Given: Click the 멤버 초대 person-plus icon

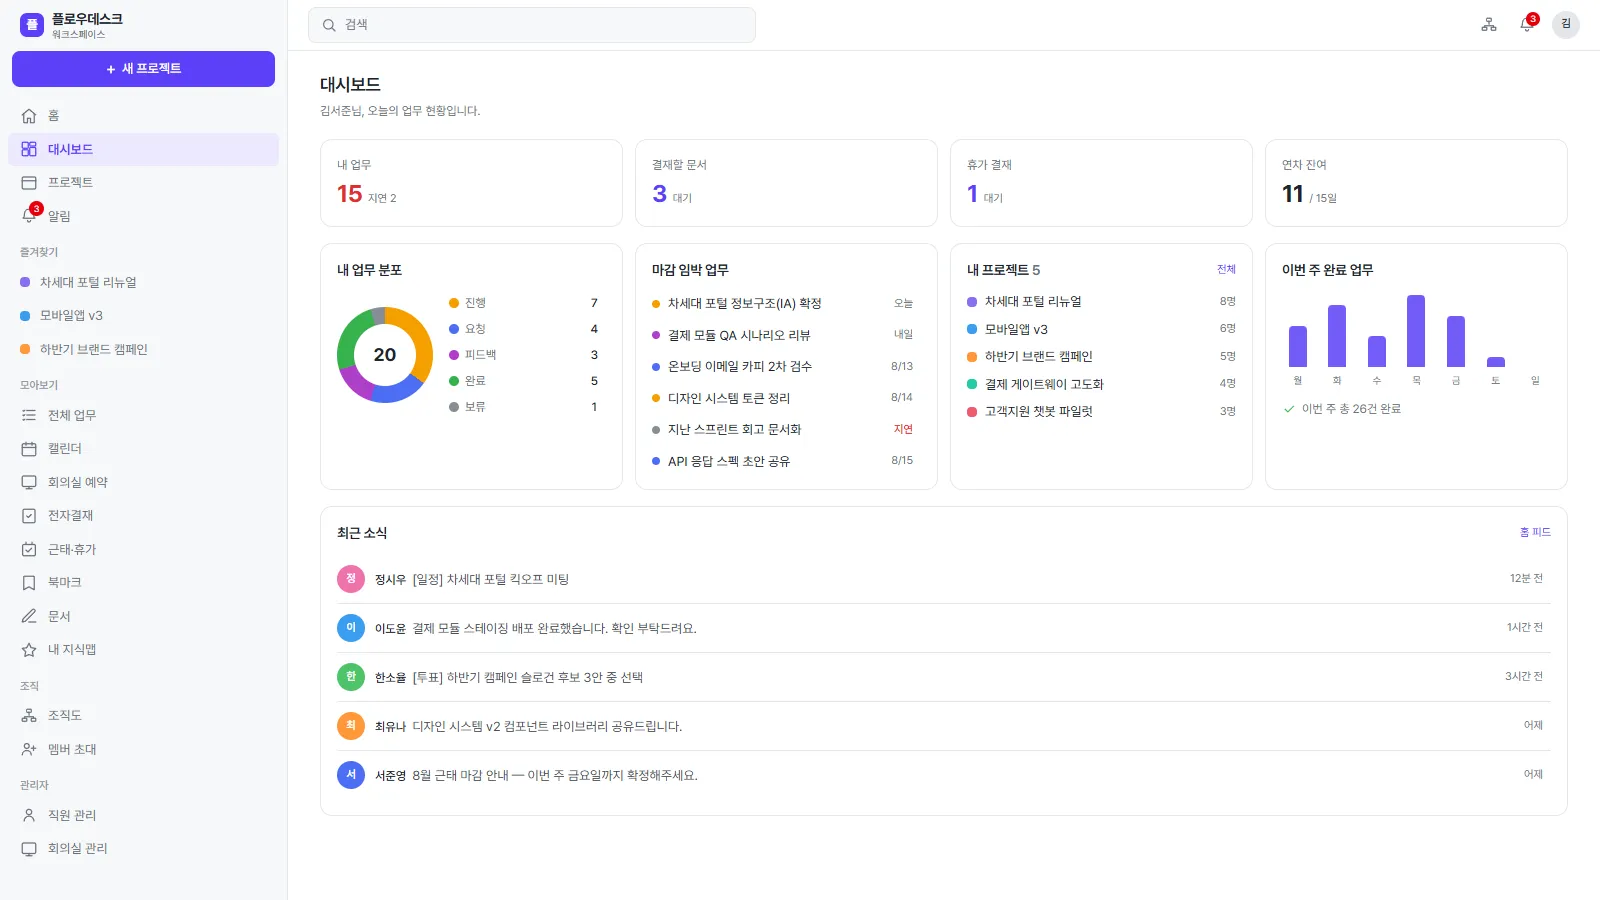Looking at the screenshot, I should coord(29,749).
